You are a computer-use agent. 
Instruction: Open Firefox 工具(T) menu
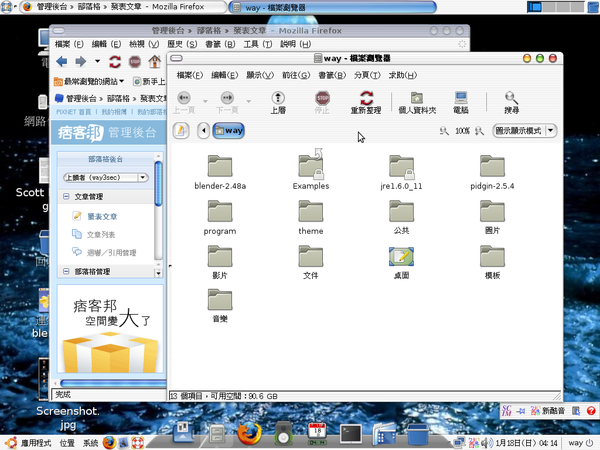[x=258, y=44]
